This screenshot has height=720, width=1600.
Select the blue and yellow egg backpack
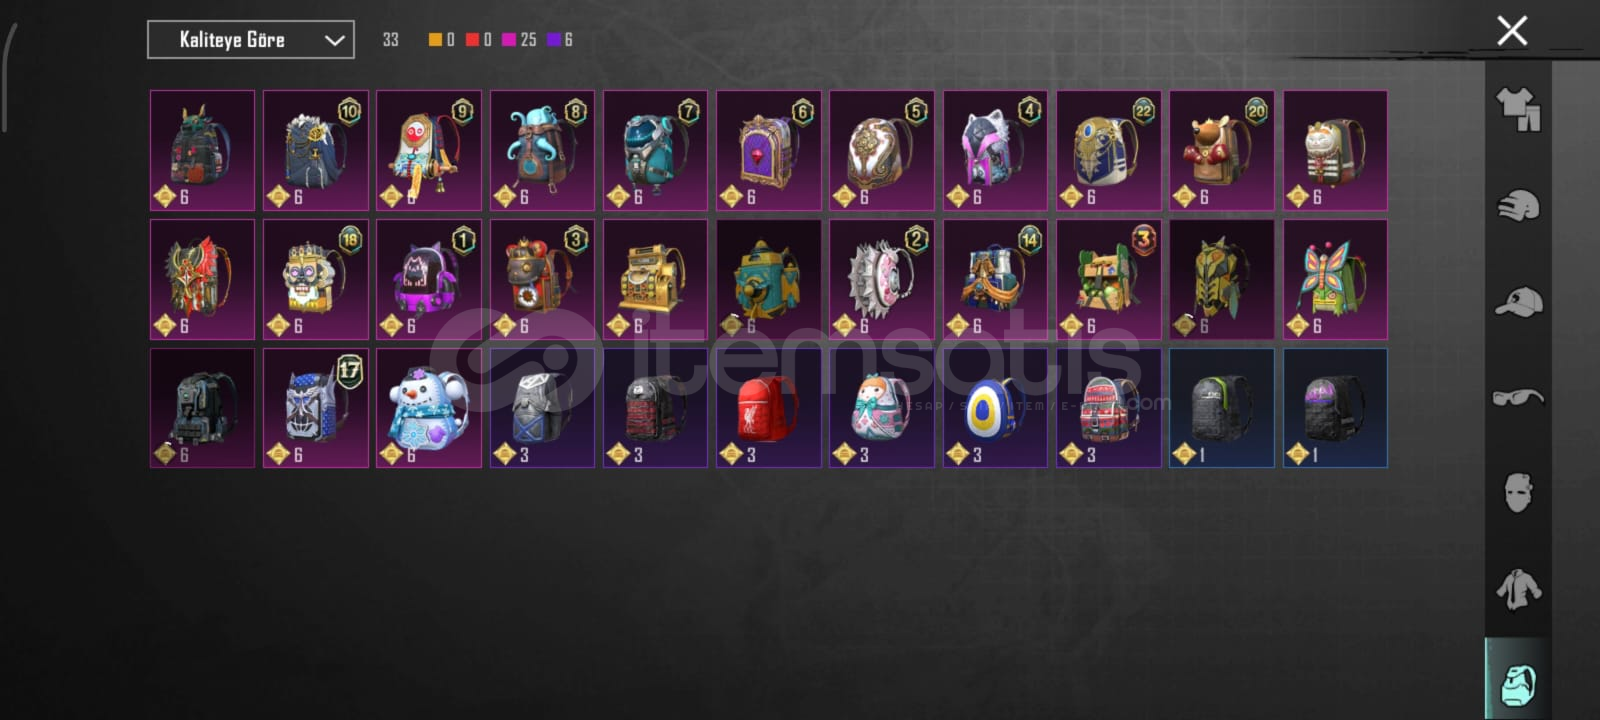(995, 408)
